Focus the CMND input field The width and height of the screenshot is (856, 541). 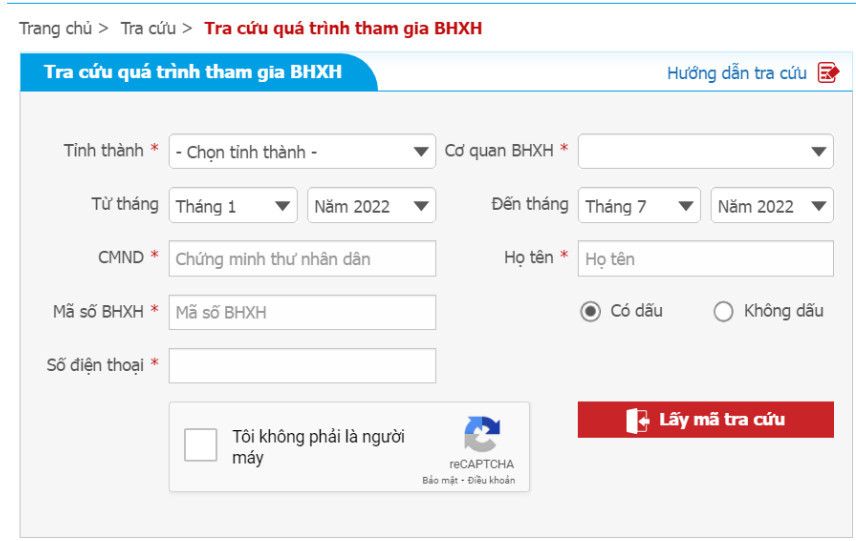(302, 258)
